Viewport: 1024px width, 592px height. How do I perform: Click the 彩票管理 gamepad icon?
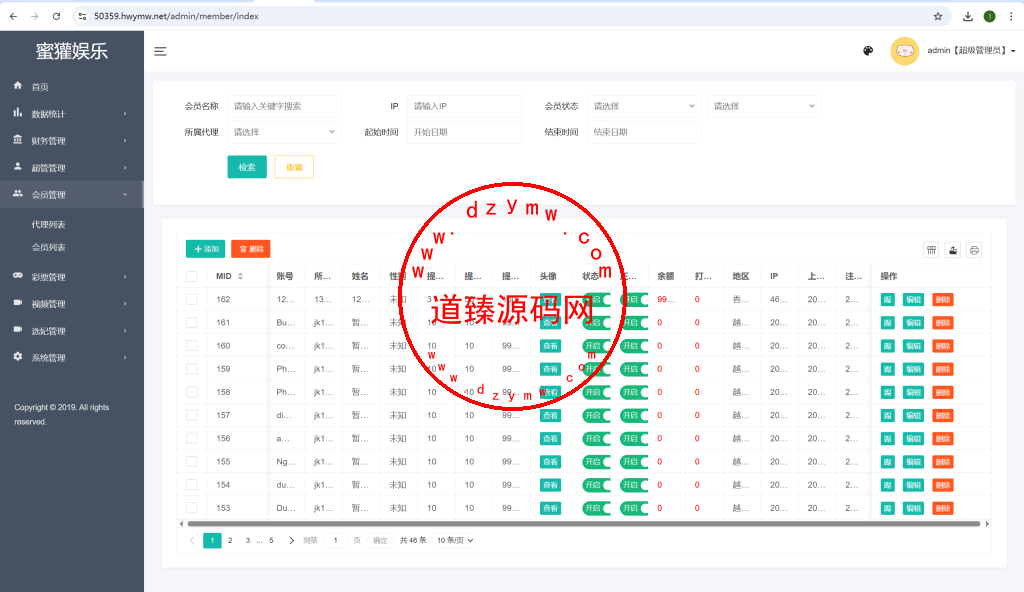pyautogui.click(x=18, y=276)
